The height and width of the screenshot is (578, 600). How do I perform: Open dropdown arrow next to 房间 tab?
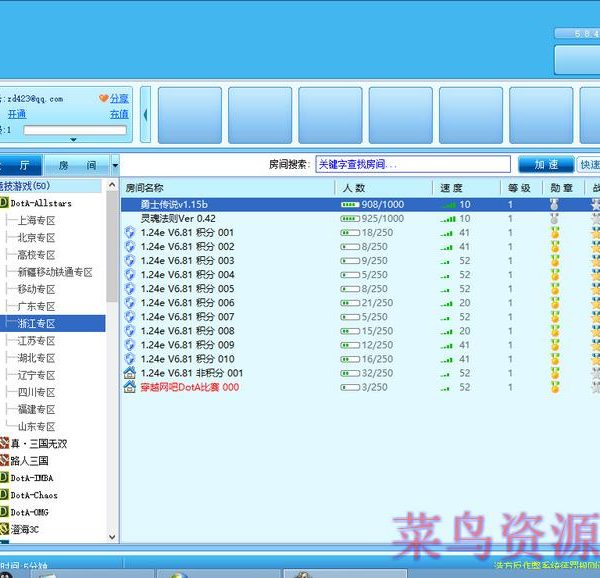[x=116, y=165]
